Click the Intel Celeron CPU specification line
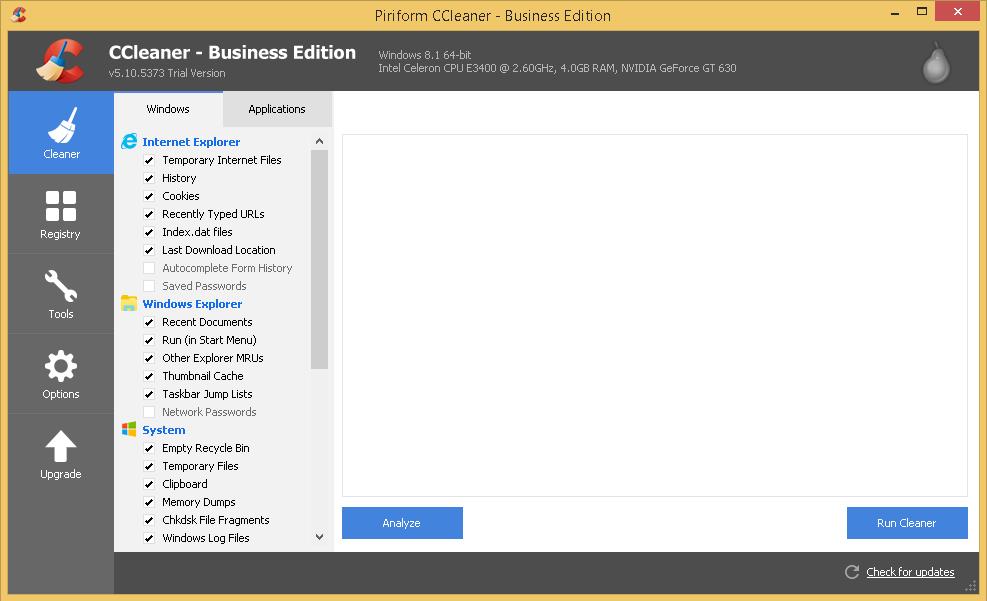This screenshot has height=601, width=987. pos(557,68)
